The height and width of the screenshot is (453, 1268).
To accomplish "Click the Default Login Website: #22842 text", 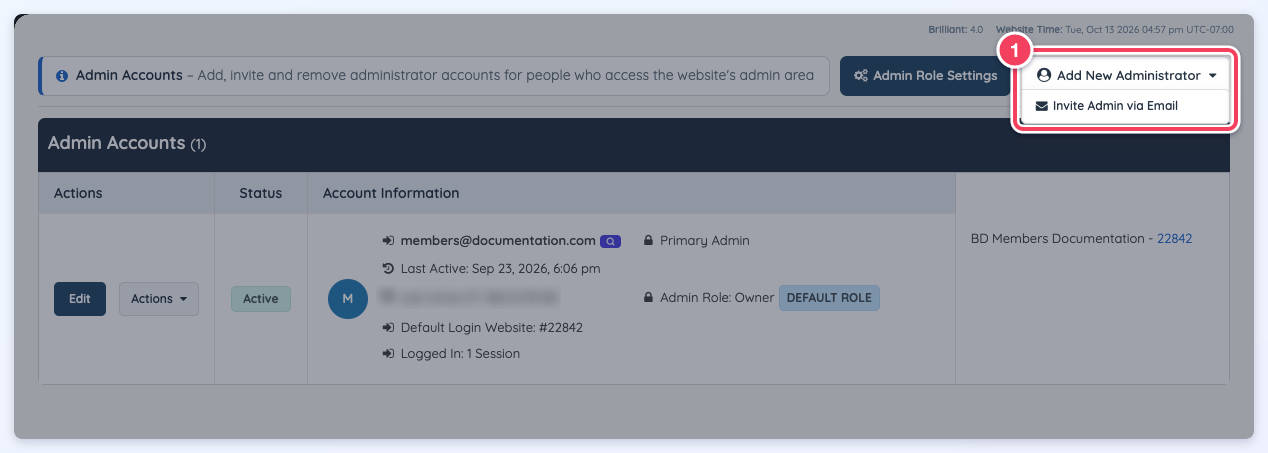I will coord(492,327).
